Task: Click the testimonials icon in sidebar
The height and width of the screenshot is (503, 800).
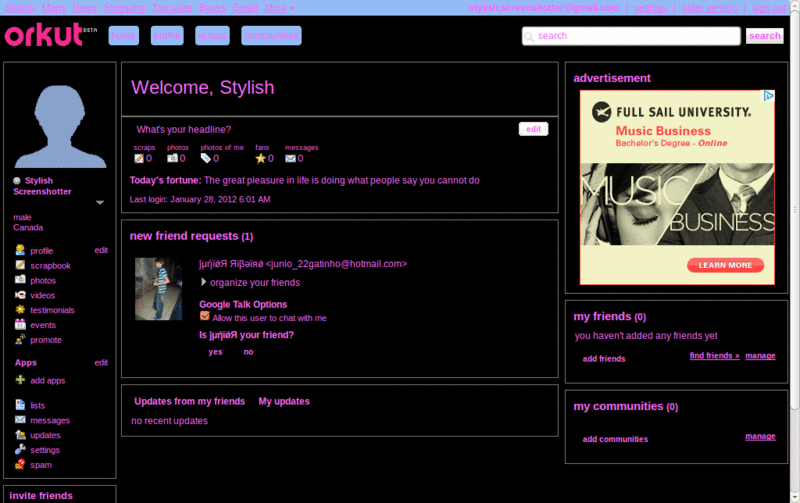Action: pyautogui.click(x=20, y=309)
